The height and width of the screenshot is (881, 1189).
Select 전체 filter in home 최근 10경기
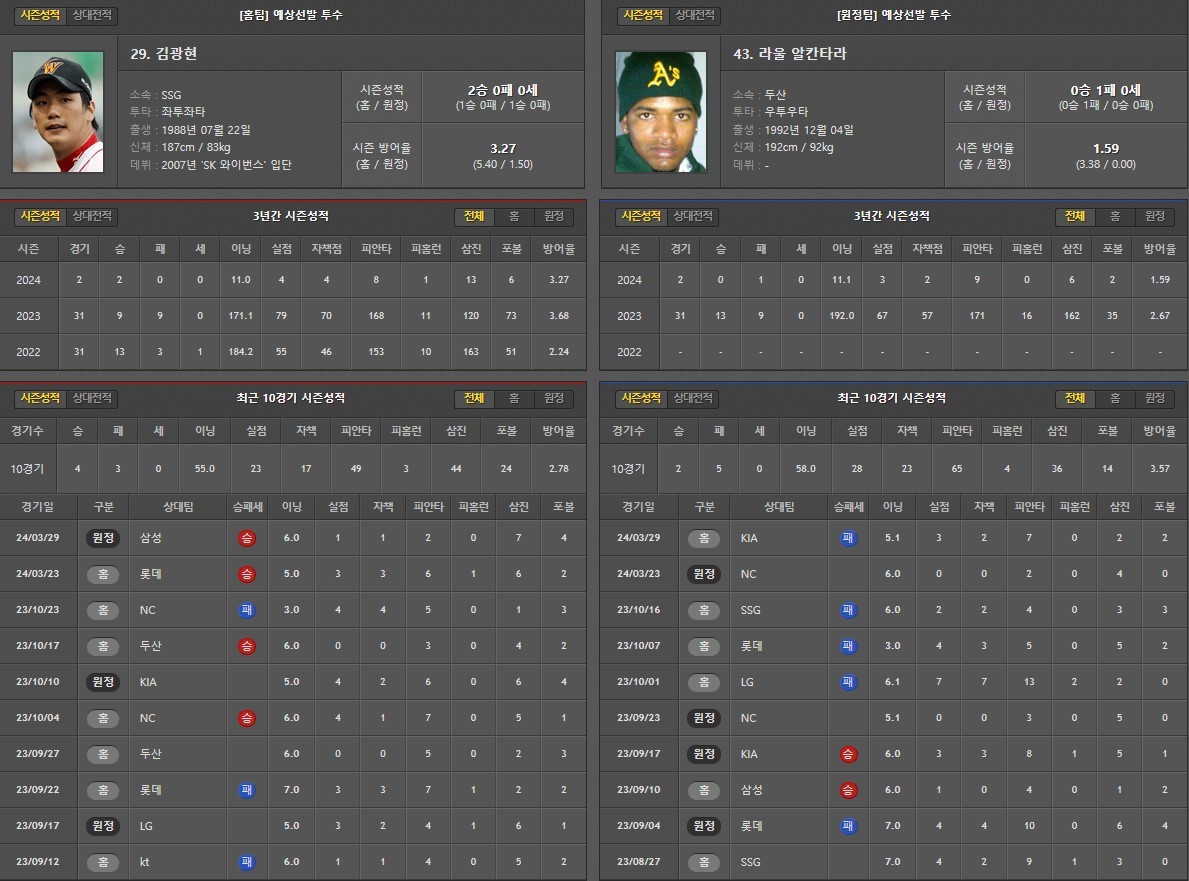point(474,399)
